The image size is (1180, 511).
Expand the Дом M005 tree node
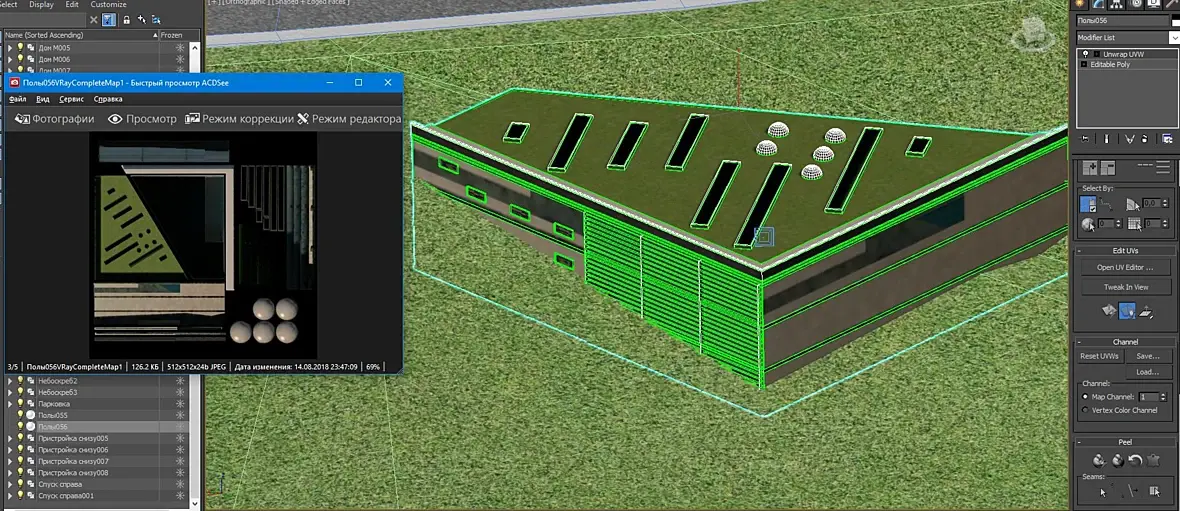[x=10, y=47]
